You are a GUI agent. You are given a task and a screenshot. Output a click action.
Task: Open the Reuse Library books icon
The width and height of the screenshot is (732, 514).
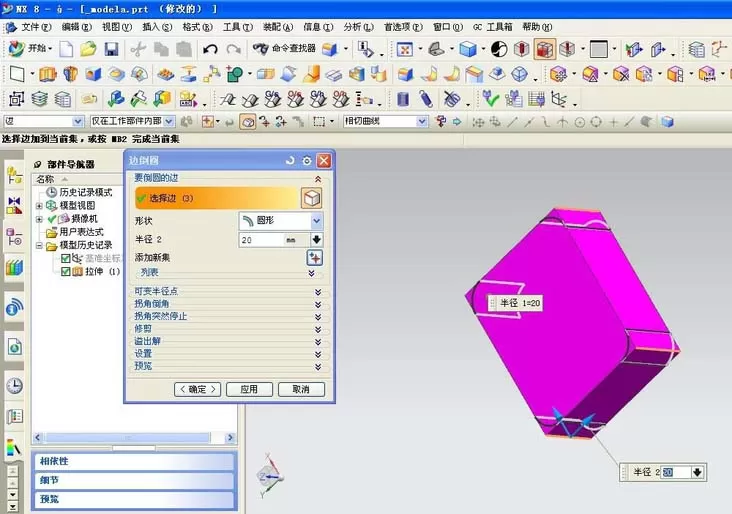click(14, 268)
